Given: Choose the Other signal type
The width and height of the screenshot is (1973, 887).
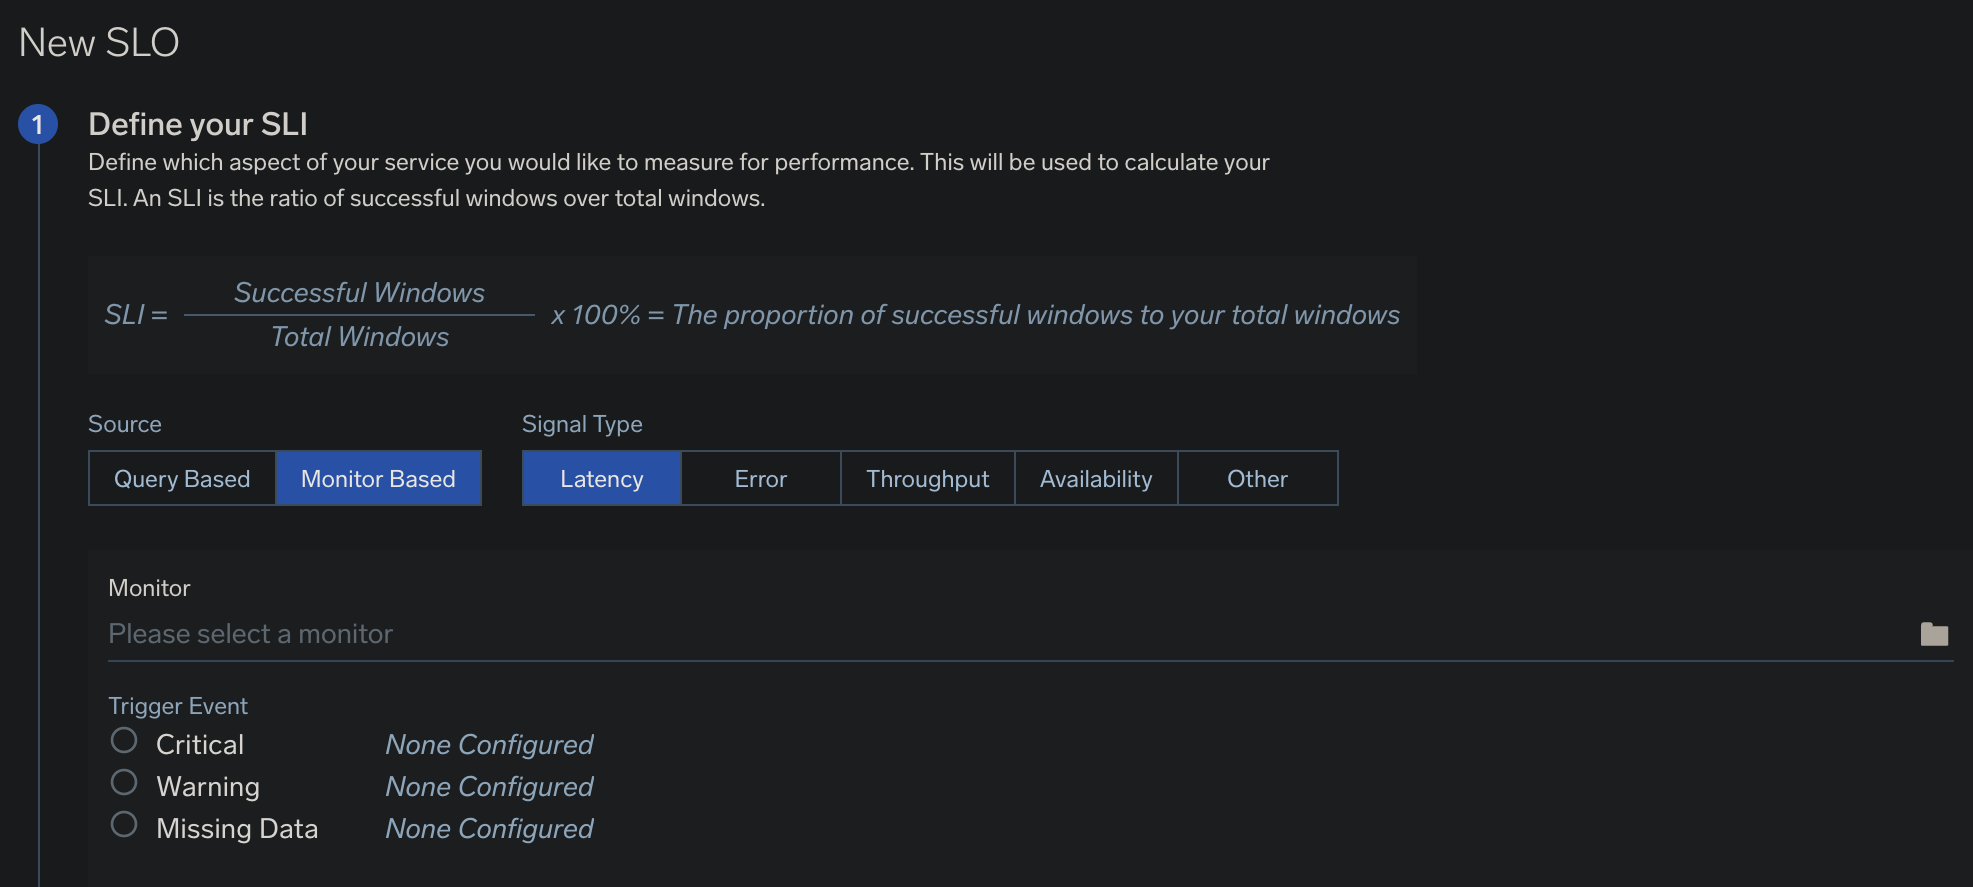Looking at the screenshot, I should (1257, 479).
